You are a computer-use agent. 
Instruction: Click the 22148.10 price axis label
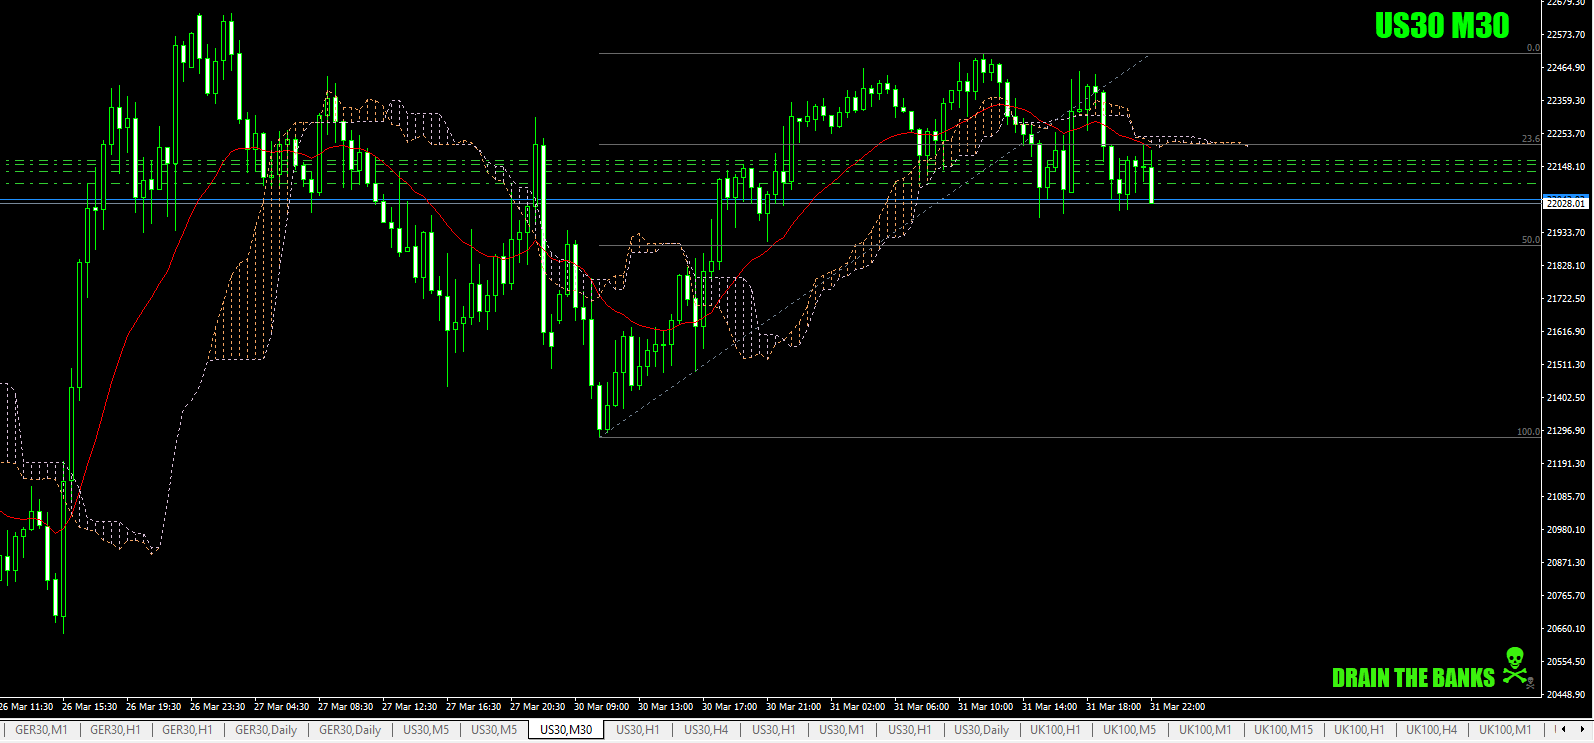(x=1566, y=167)
